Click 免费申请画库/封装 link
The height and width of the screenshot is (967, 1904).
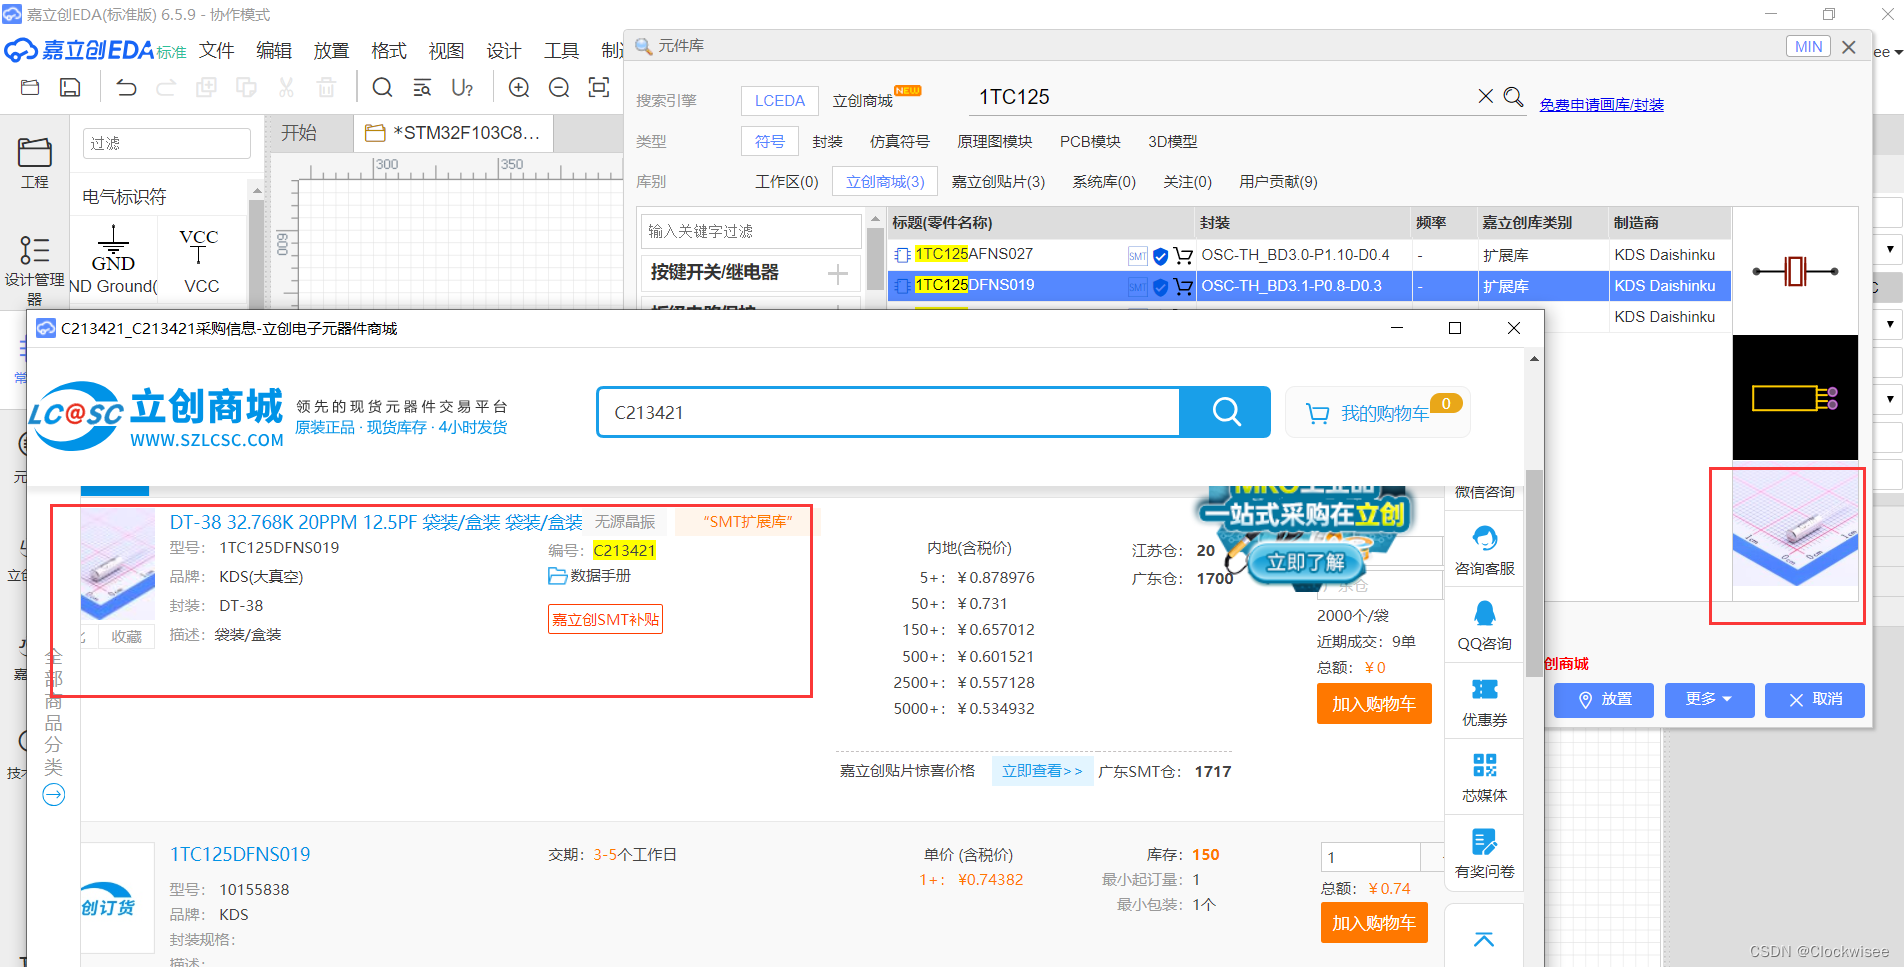1601,104
